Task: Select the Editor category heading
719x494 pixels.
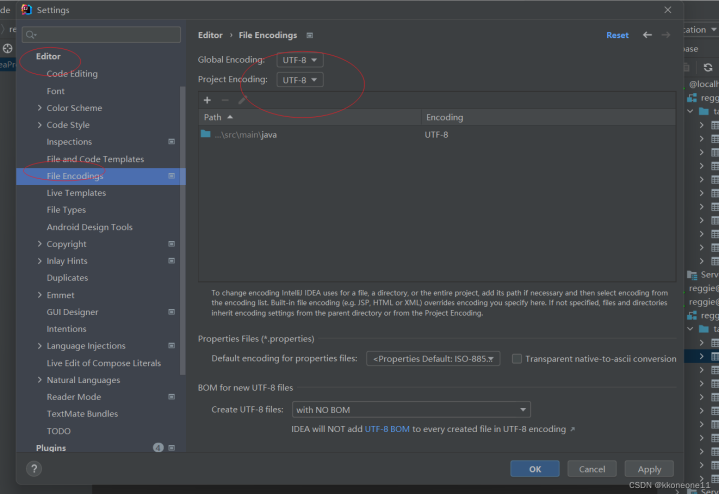Action: click(48, 56)
